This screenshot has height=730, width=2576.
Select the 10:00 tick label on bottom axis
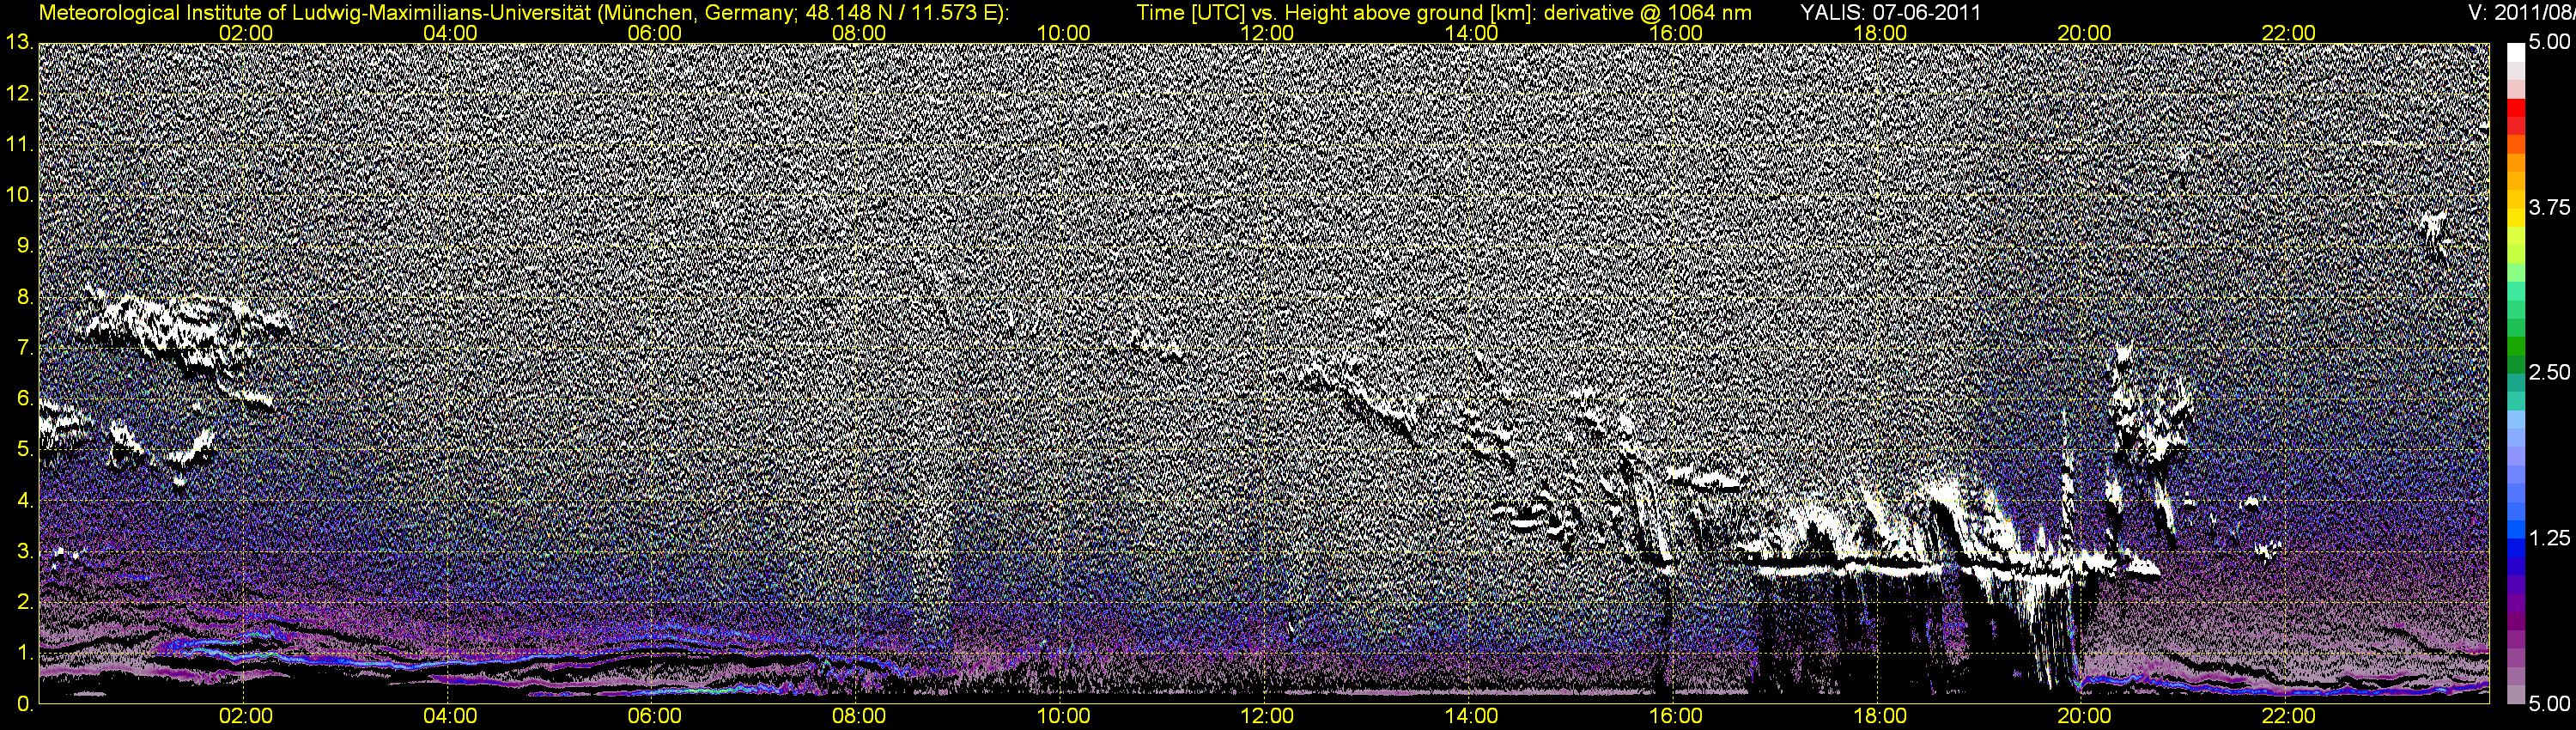point(1063,716)
